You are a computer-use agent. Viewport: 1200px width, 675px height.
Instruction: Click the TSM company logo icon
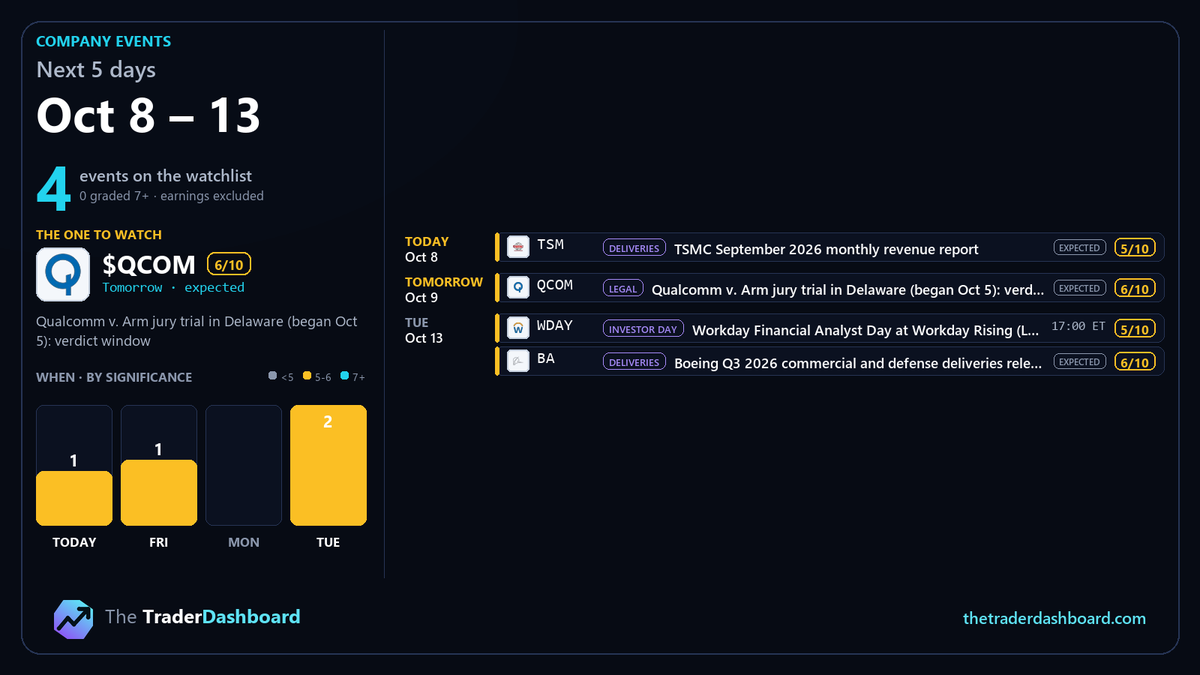coord(518,247)
